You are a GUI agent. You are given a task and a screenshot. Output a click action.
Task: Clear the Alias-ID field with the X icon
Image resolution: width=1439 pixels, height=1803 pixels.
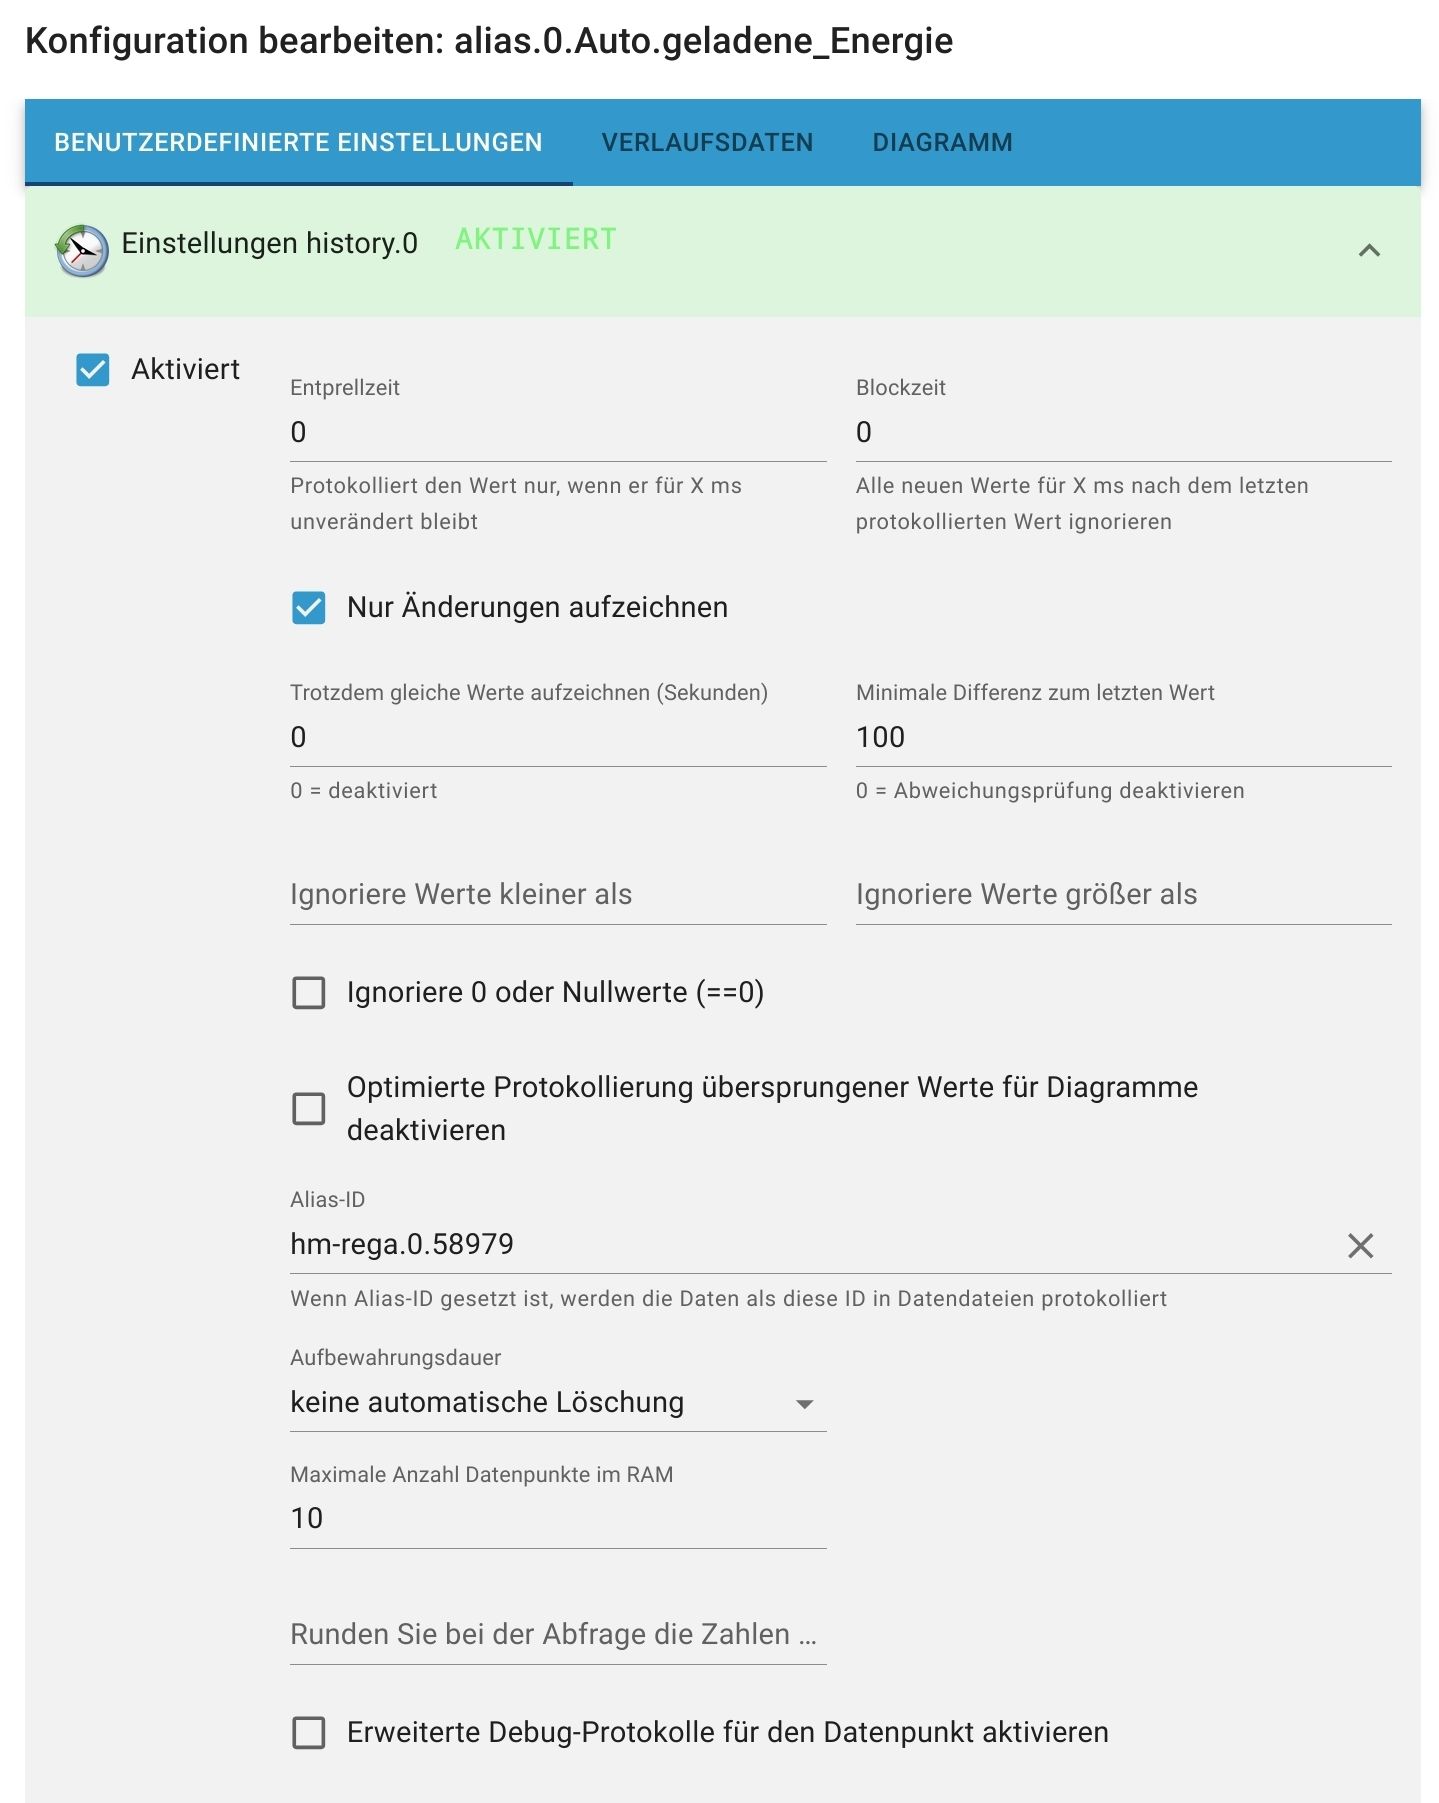click(x=1360, y=1246)
